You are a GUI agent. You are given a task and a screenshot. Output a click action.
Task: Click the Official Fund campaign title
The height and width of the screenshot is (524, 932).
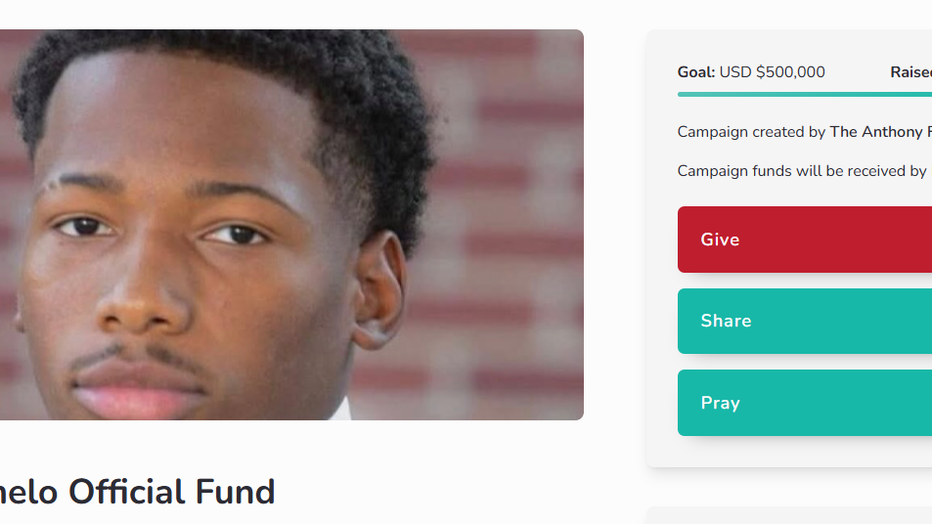[x=137, y=492]
